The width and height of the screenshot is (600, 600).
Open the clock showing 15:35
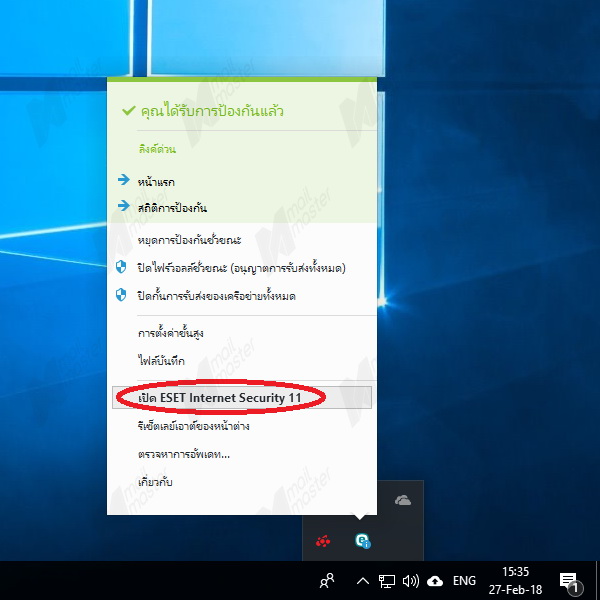coord(515,580)
